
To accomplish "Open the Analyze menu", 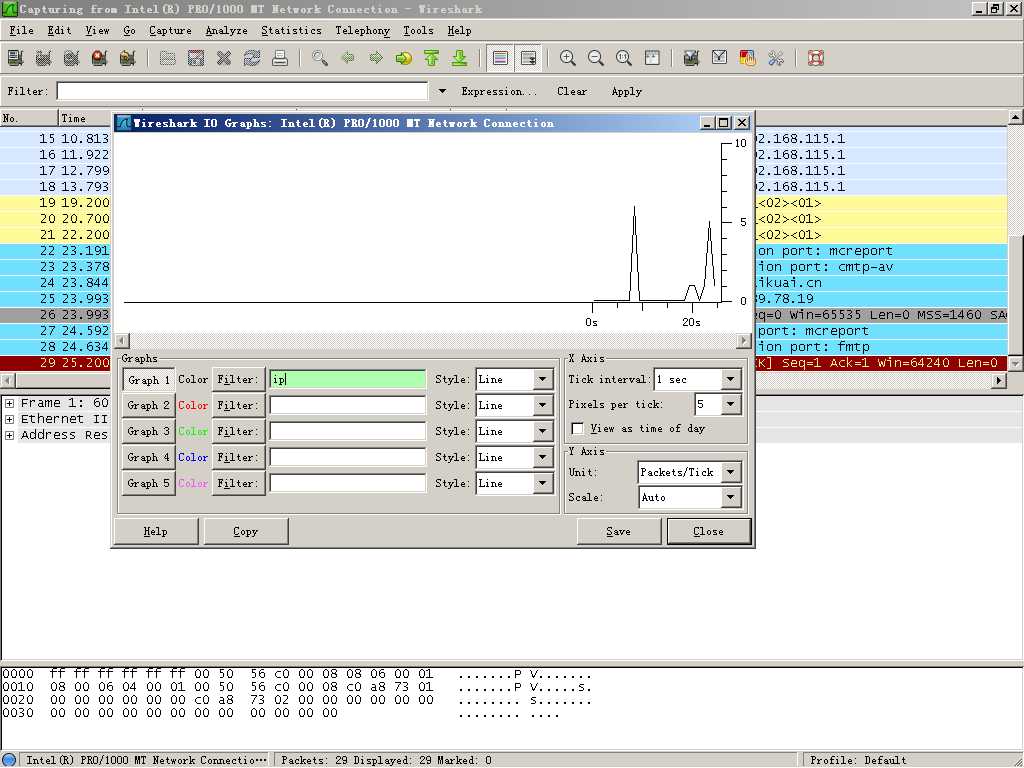I will [x=227, y=31].
